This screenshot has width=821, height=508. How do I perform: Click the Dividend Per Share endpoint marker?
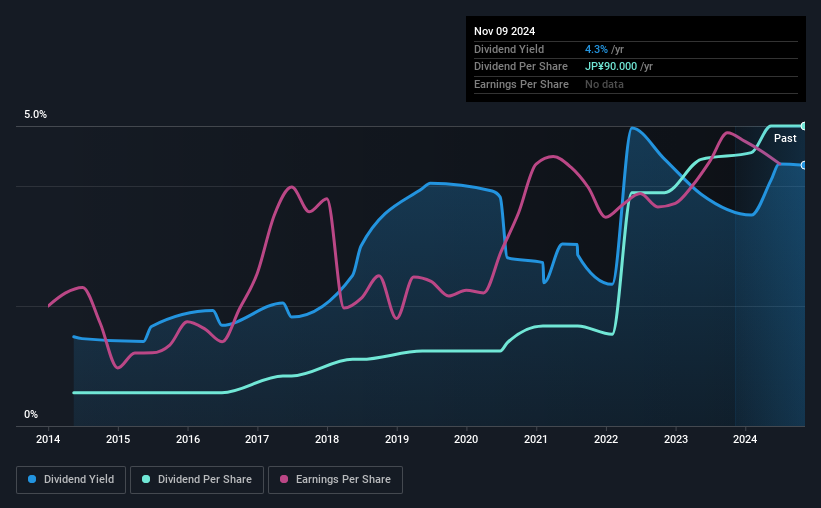[804, 126]
